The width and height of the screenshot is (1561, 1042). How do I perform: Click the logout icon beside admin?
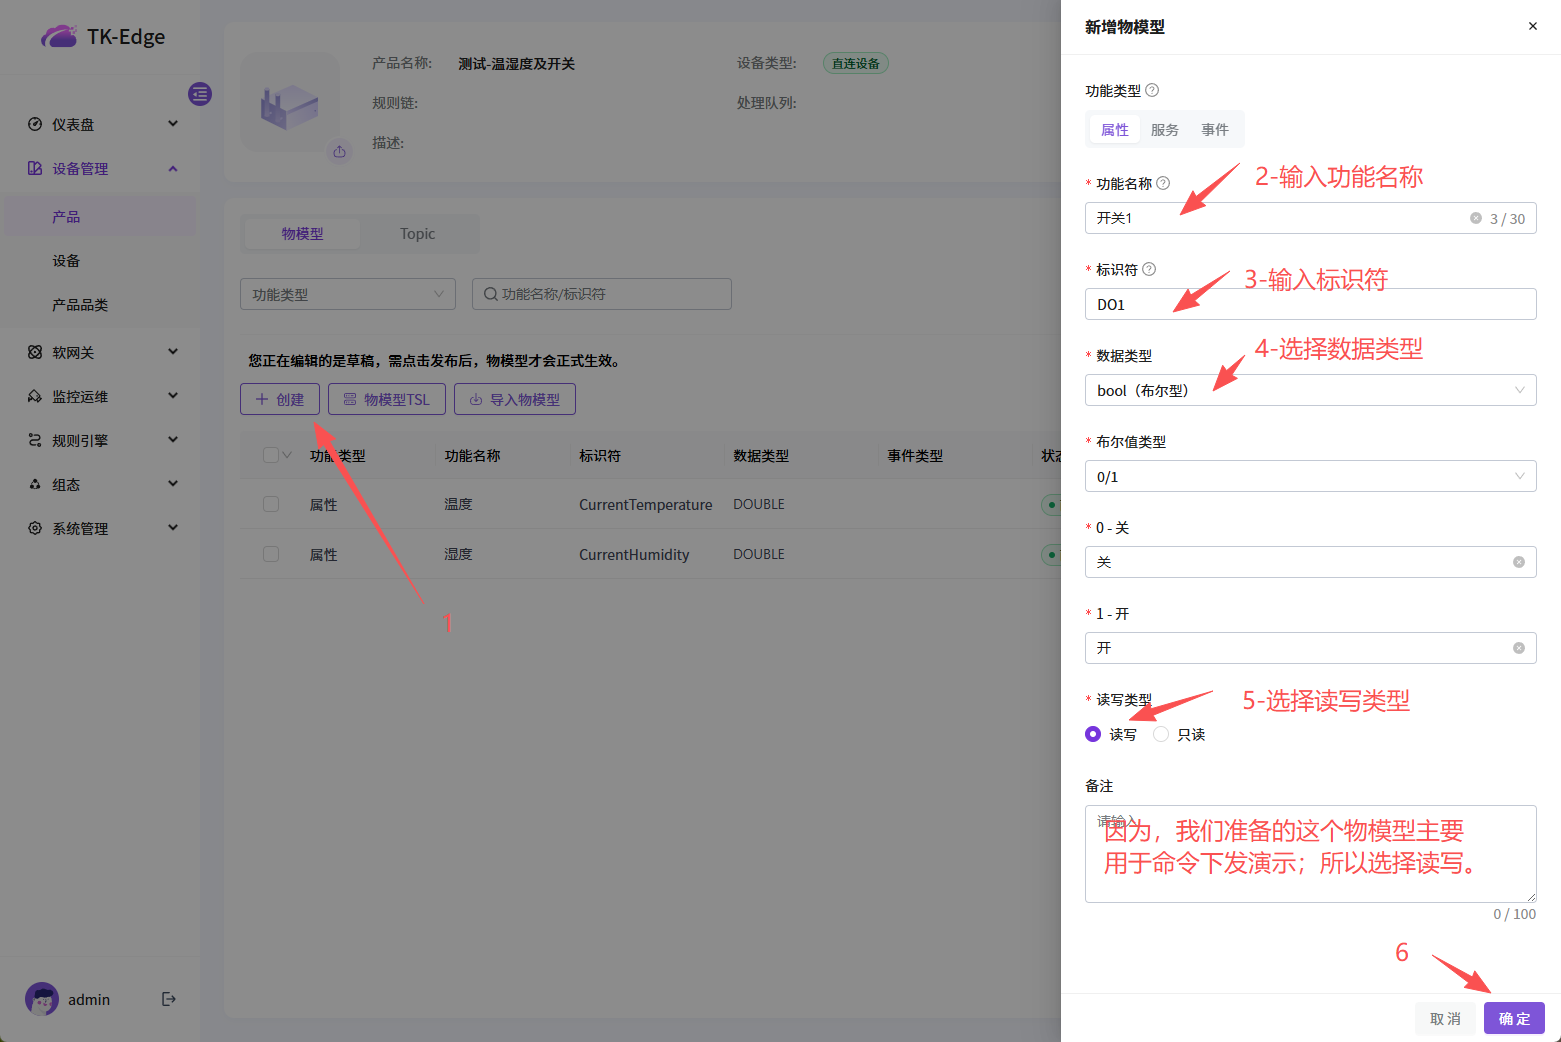(169, 999)
